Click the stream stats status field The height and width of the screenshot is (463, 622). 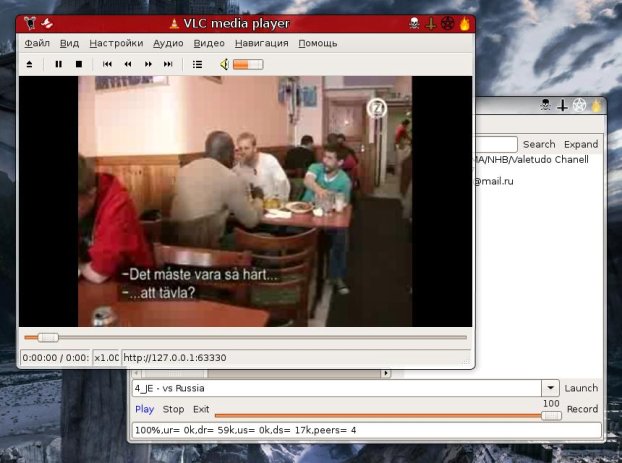pos(367,430)
